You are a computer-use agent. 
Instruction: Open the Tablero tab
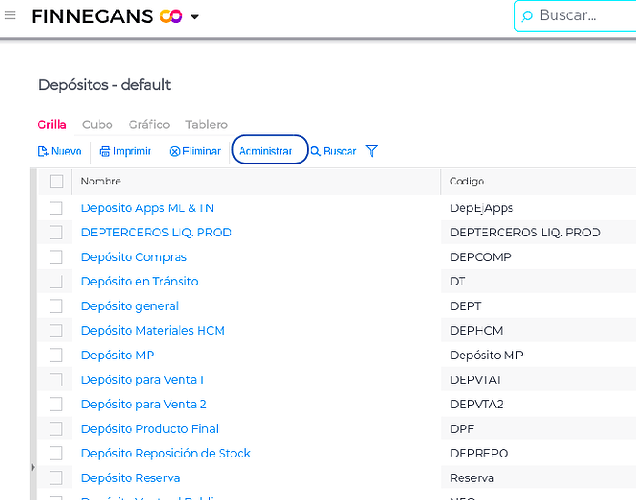pos(206,125)
